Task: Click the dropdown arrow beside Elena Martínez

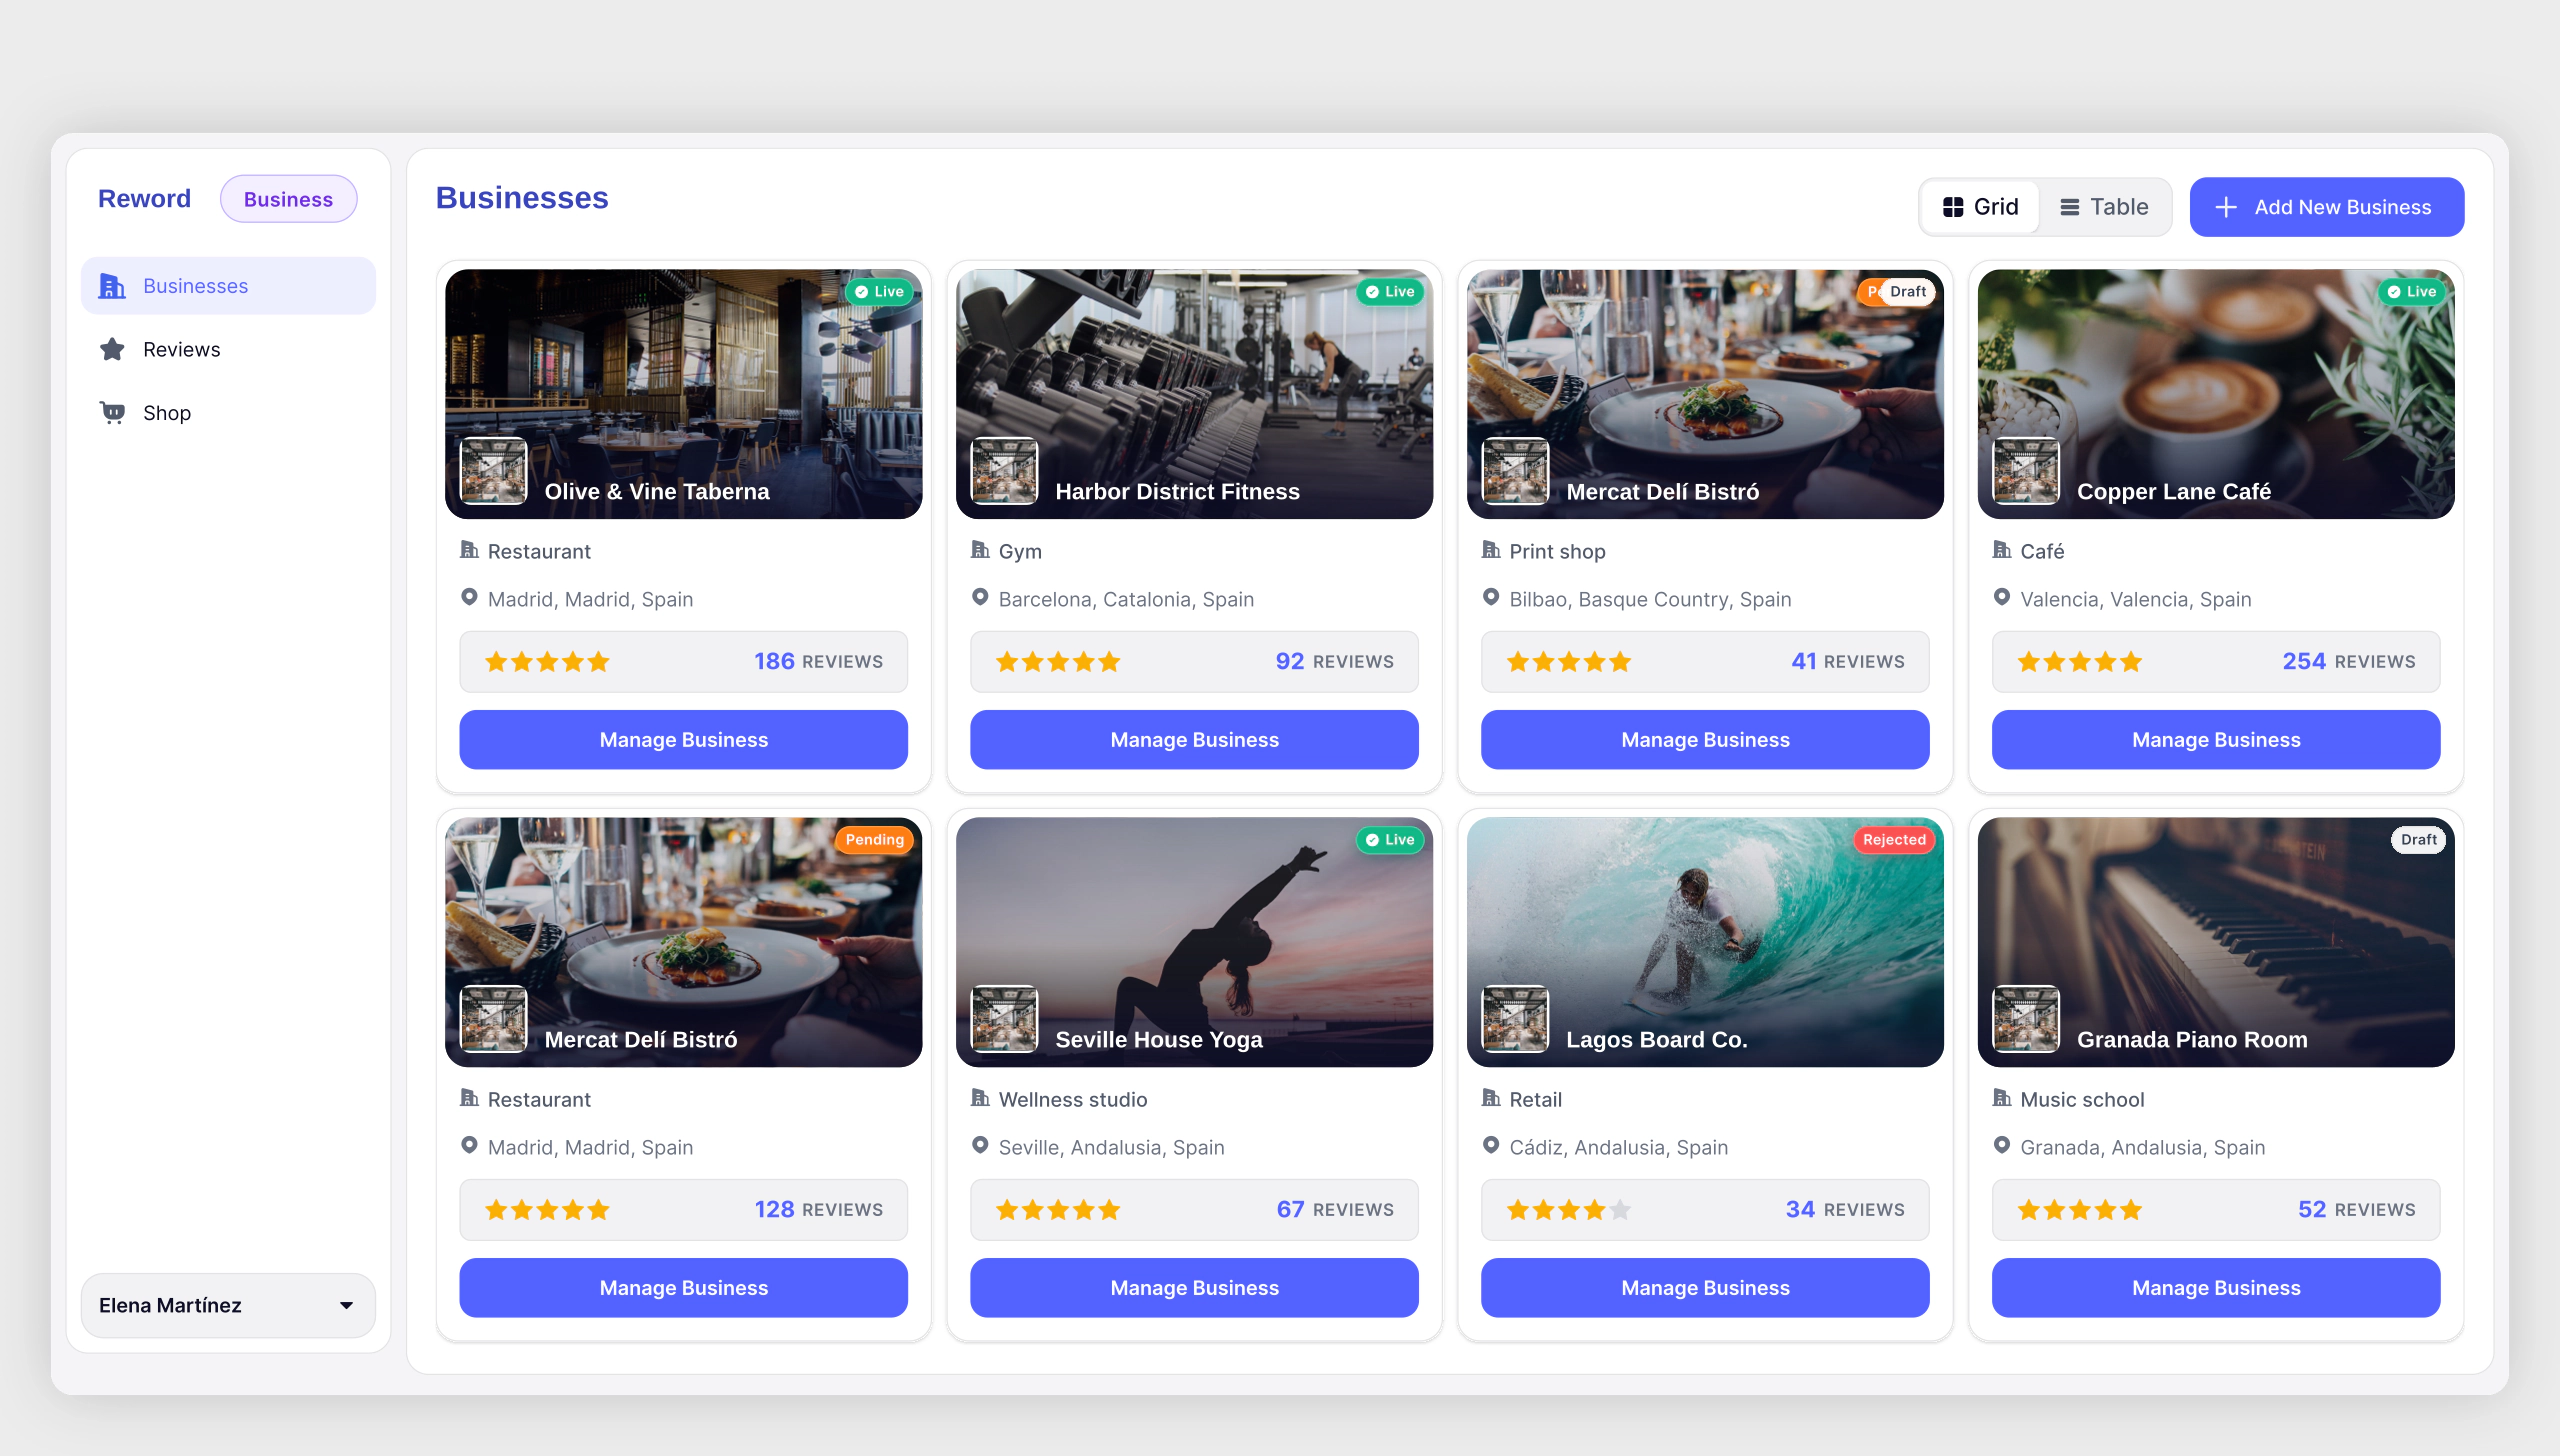Action: click(346, 1305)
